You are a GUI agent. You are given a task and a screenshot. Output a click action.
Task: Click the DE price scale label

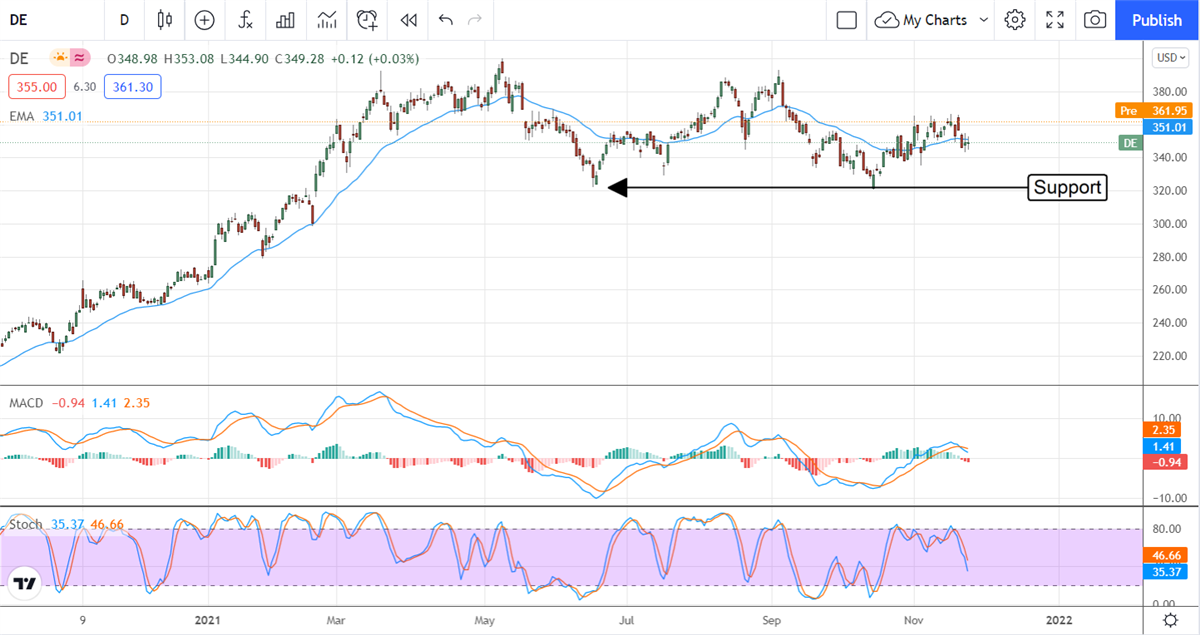click(1130, 143)
